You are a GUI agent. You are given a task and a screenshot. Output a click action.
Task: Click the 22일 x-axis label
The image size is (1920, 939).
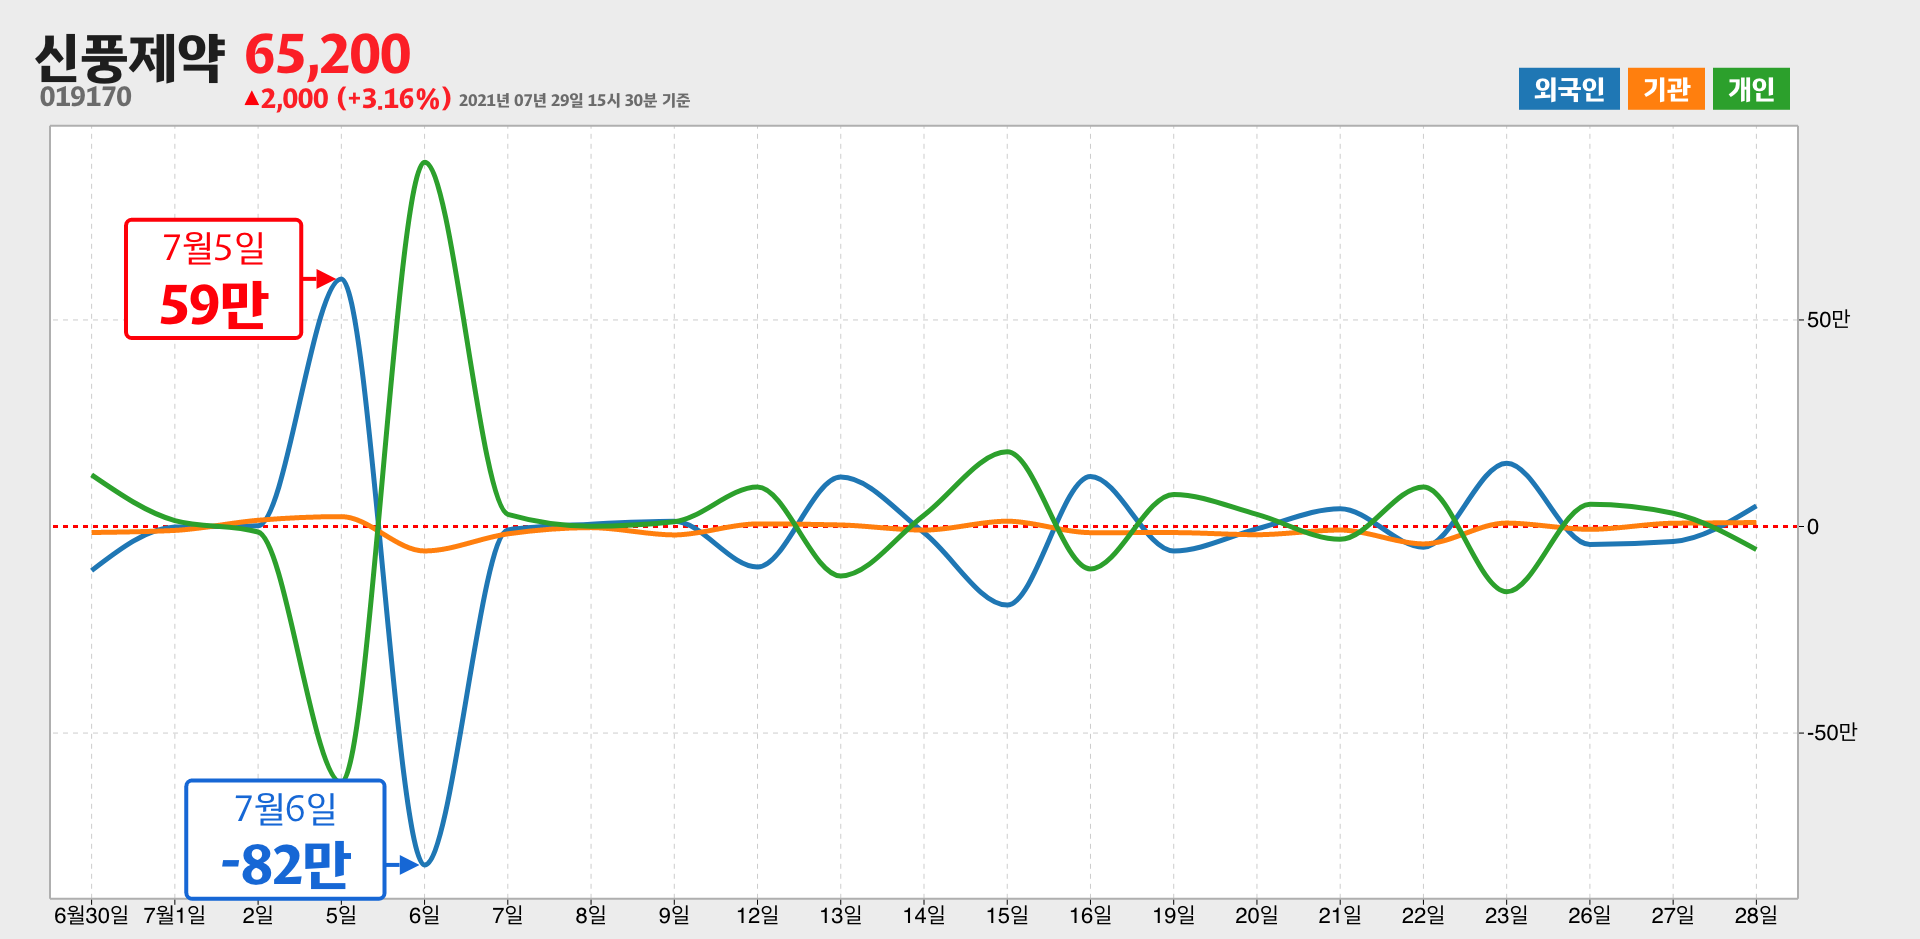point(1423,915)
